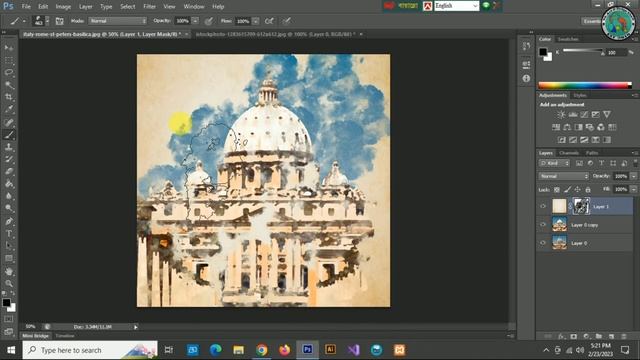Select the Eyedropper tool
640x360 pixels.
[9, 109]
